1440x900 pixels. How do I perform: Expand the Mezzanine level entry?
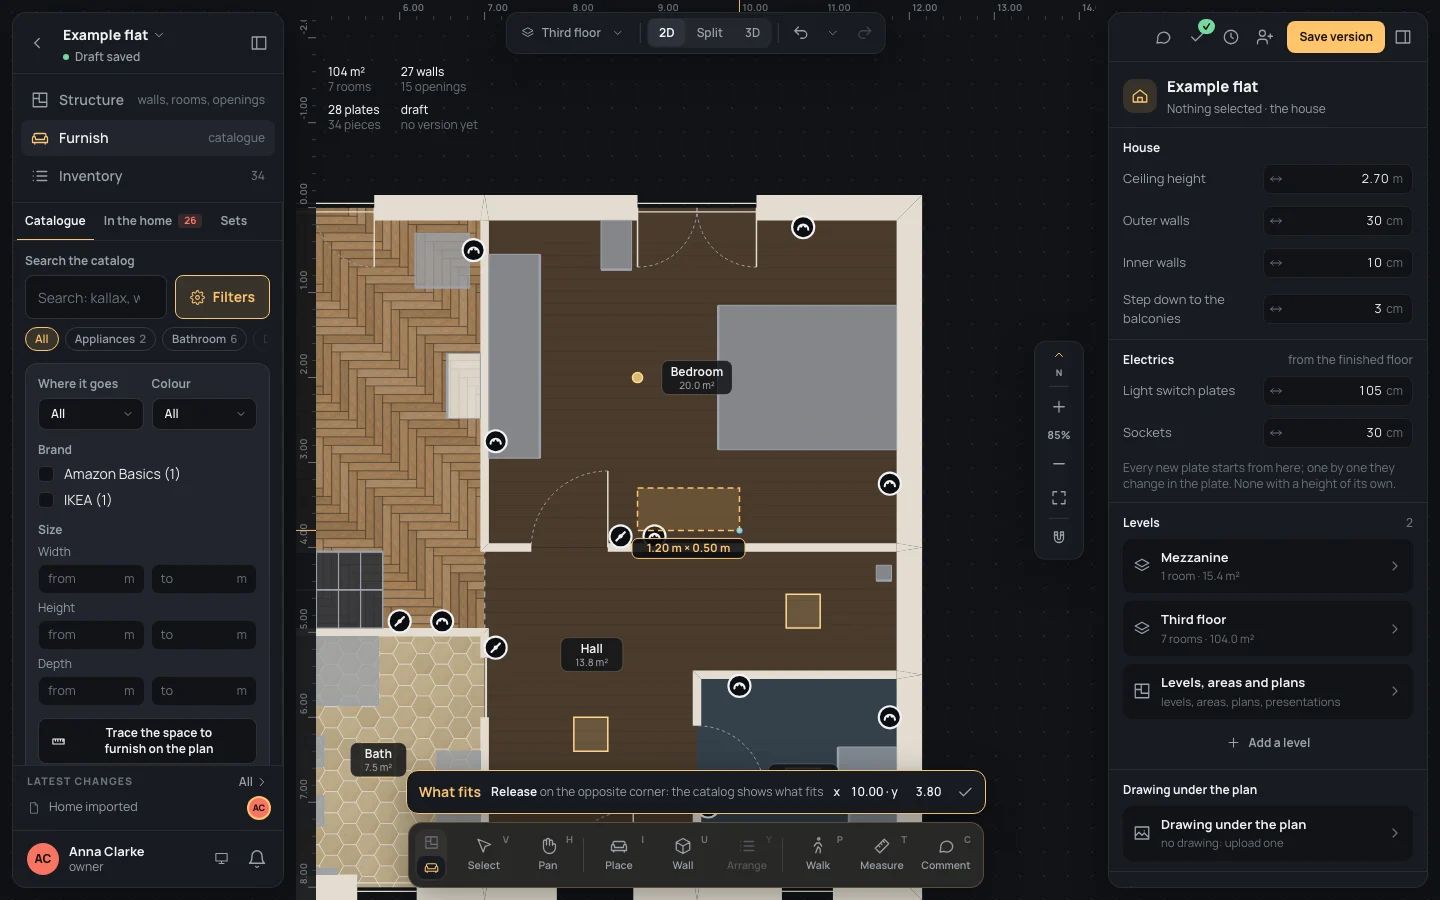pos(1268,566)
